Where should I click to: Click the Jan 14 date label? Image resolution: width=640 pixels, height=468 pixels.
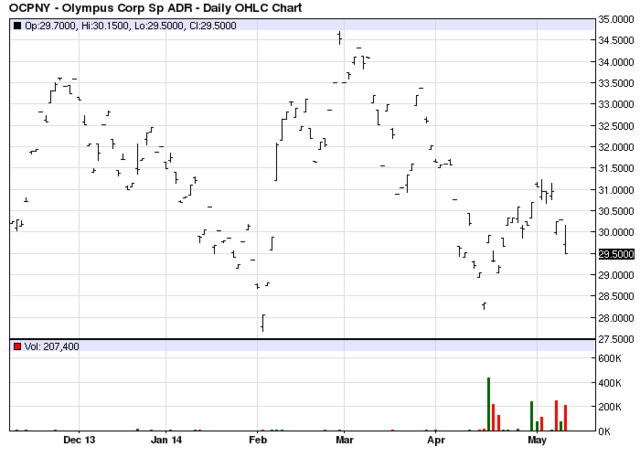[x=166, y=440]
